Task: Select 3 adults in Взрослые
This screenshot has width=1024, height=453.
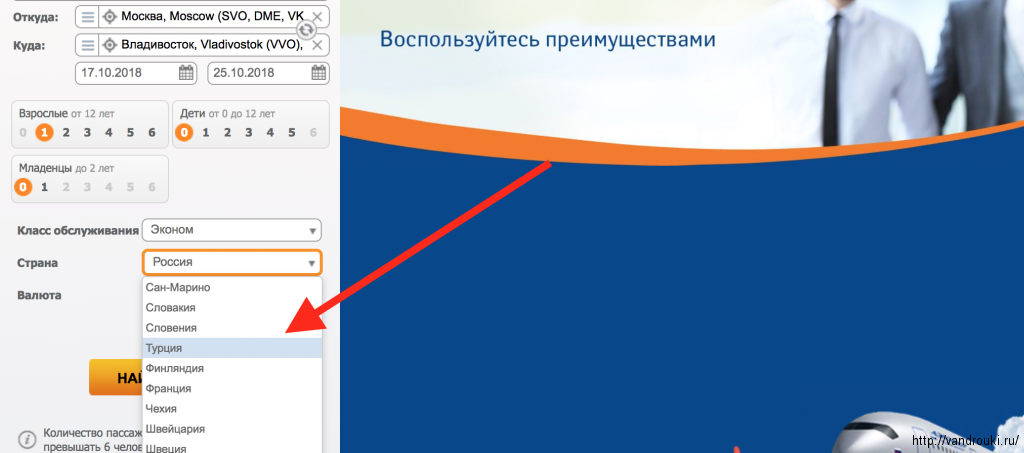Action: (88, 133)
